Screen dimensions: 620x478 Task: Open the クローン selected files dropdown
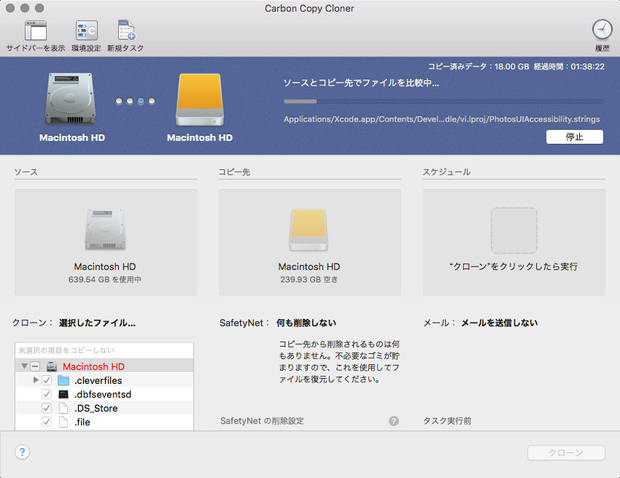(97, 323)
